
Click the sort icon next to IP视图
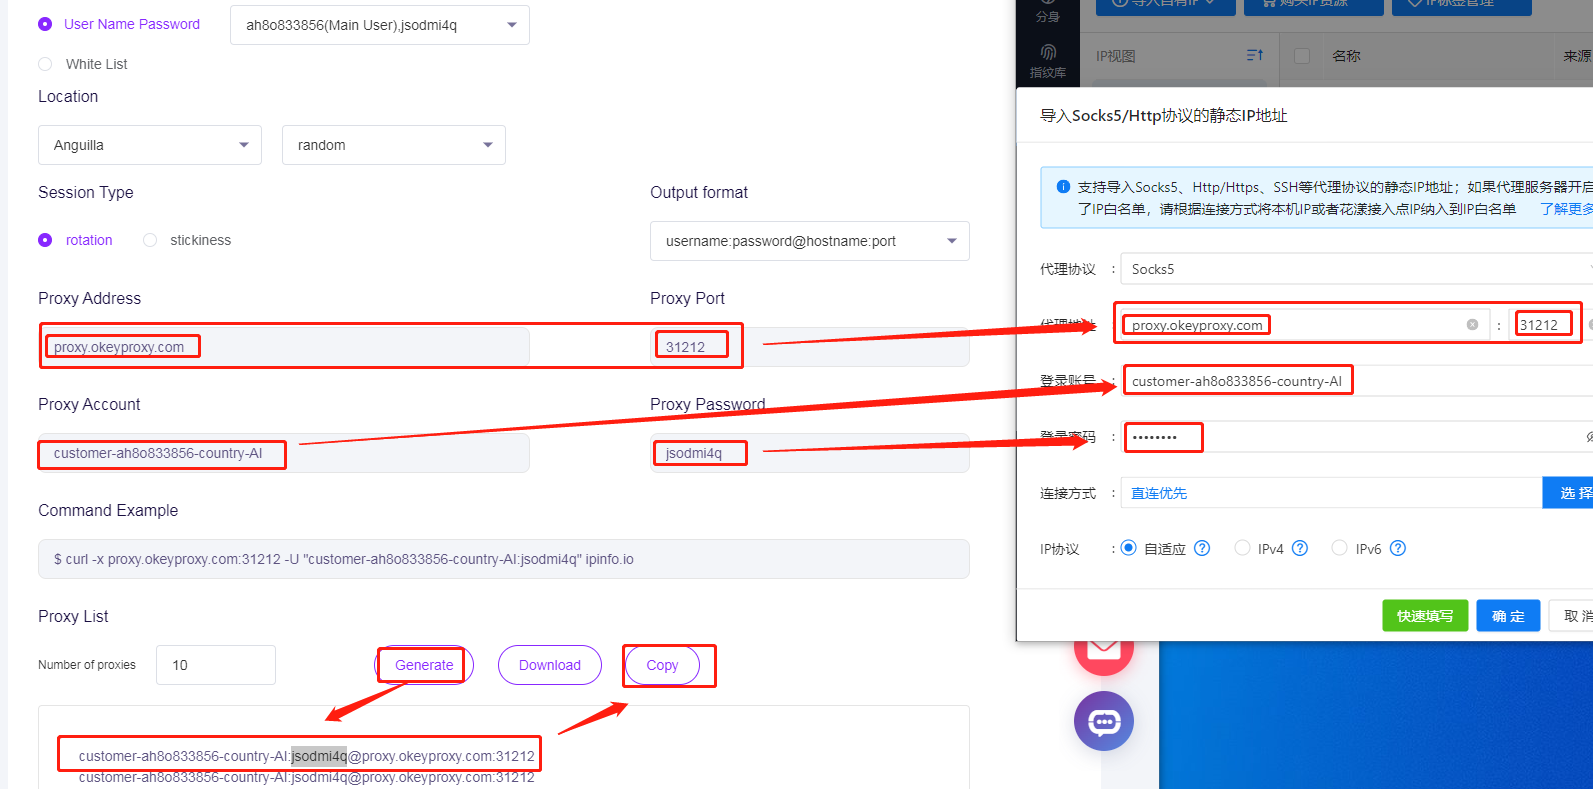coord(1254,56)
